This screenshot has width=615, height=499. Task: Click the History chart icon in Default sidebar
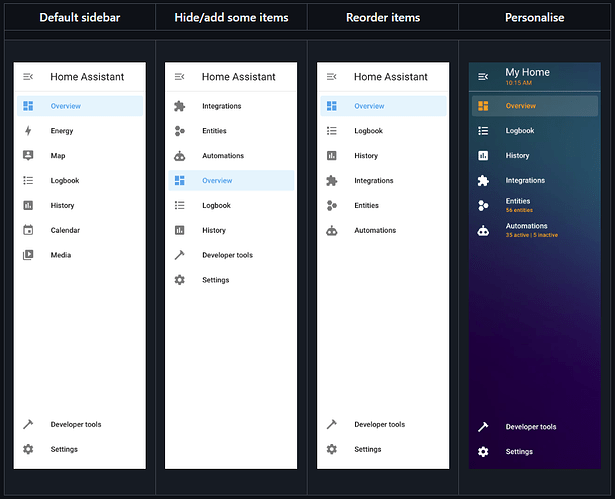(x=28, y=205)
